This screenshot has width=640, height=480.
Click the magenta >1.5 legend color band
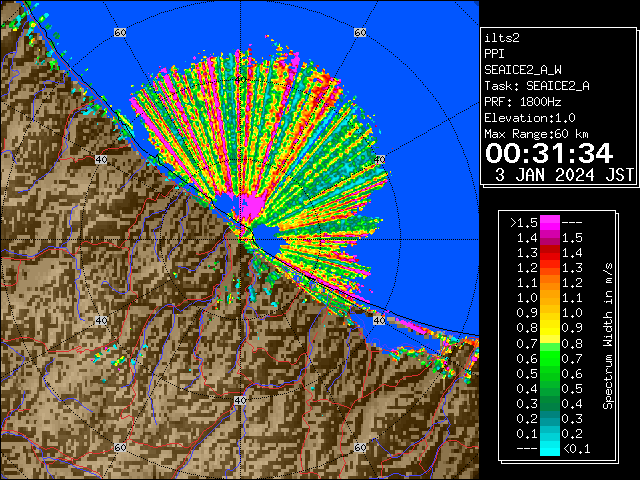tap(549, 222)
